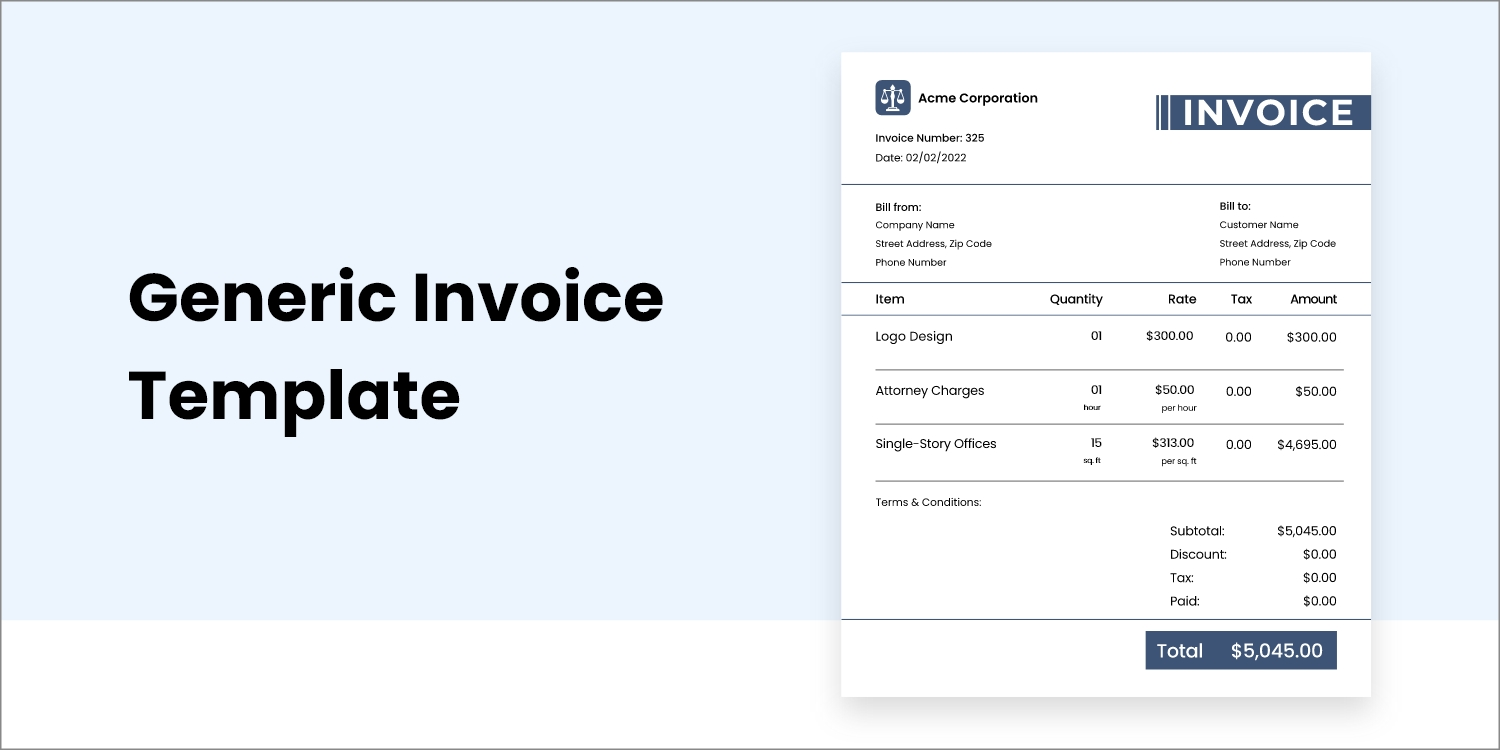Click "Customer Name" under Bill to
The image size is (1500, 750).
(x=1259, y=225)
